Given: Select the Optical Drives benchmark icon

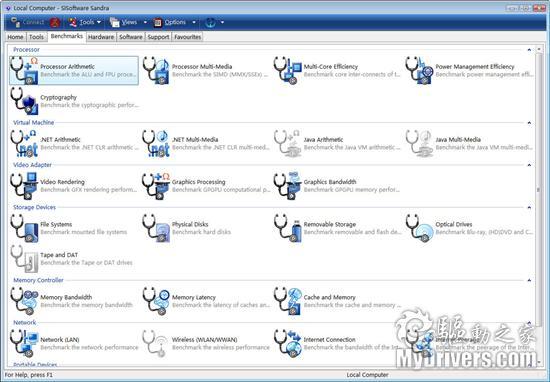Looking at the screenshot, I should 420,228.
